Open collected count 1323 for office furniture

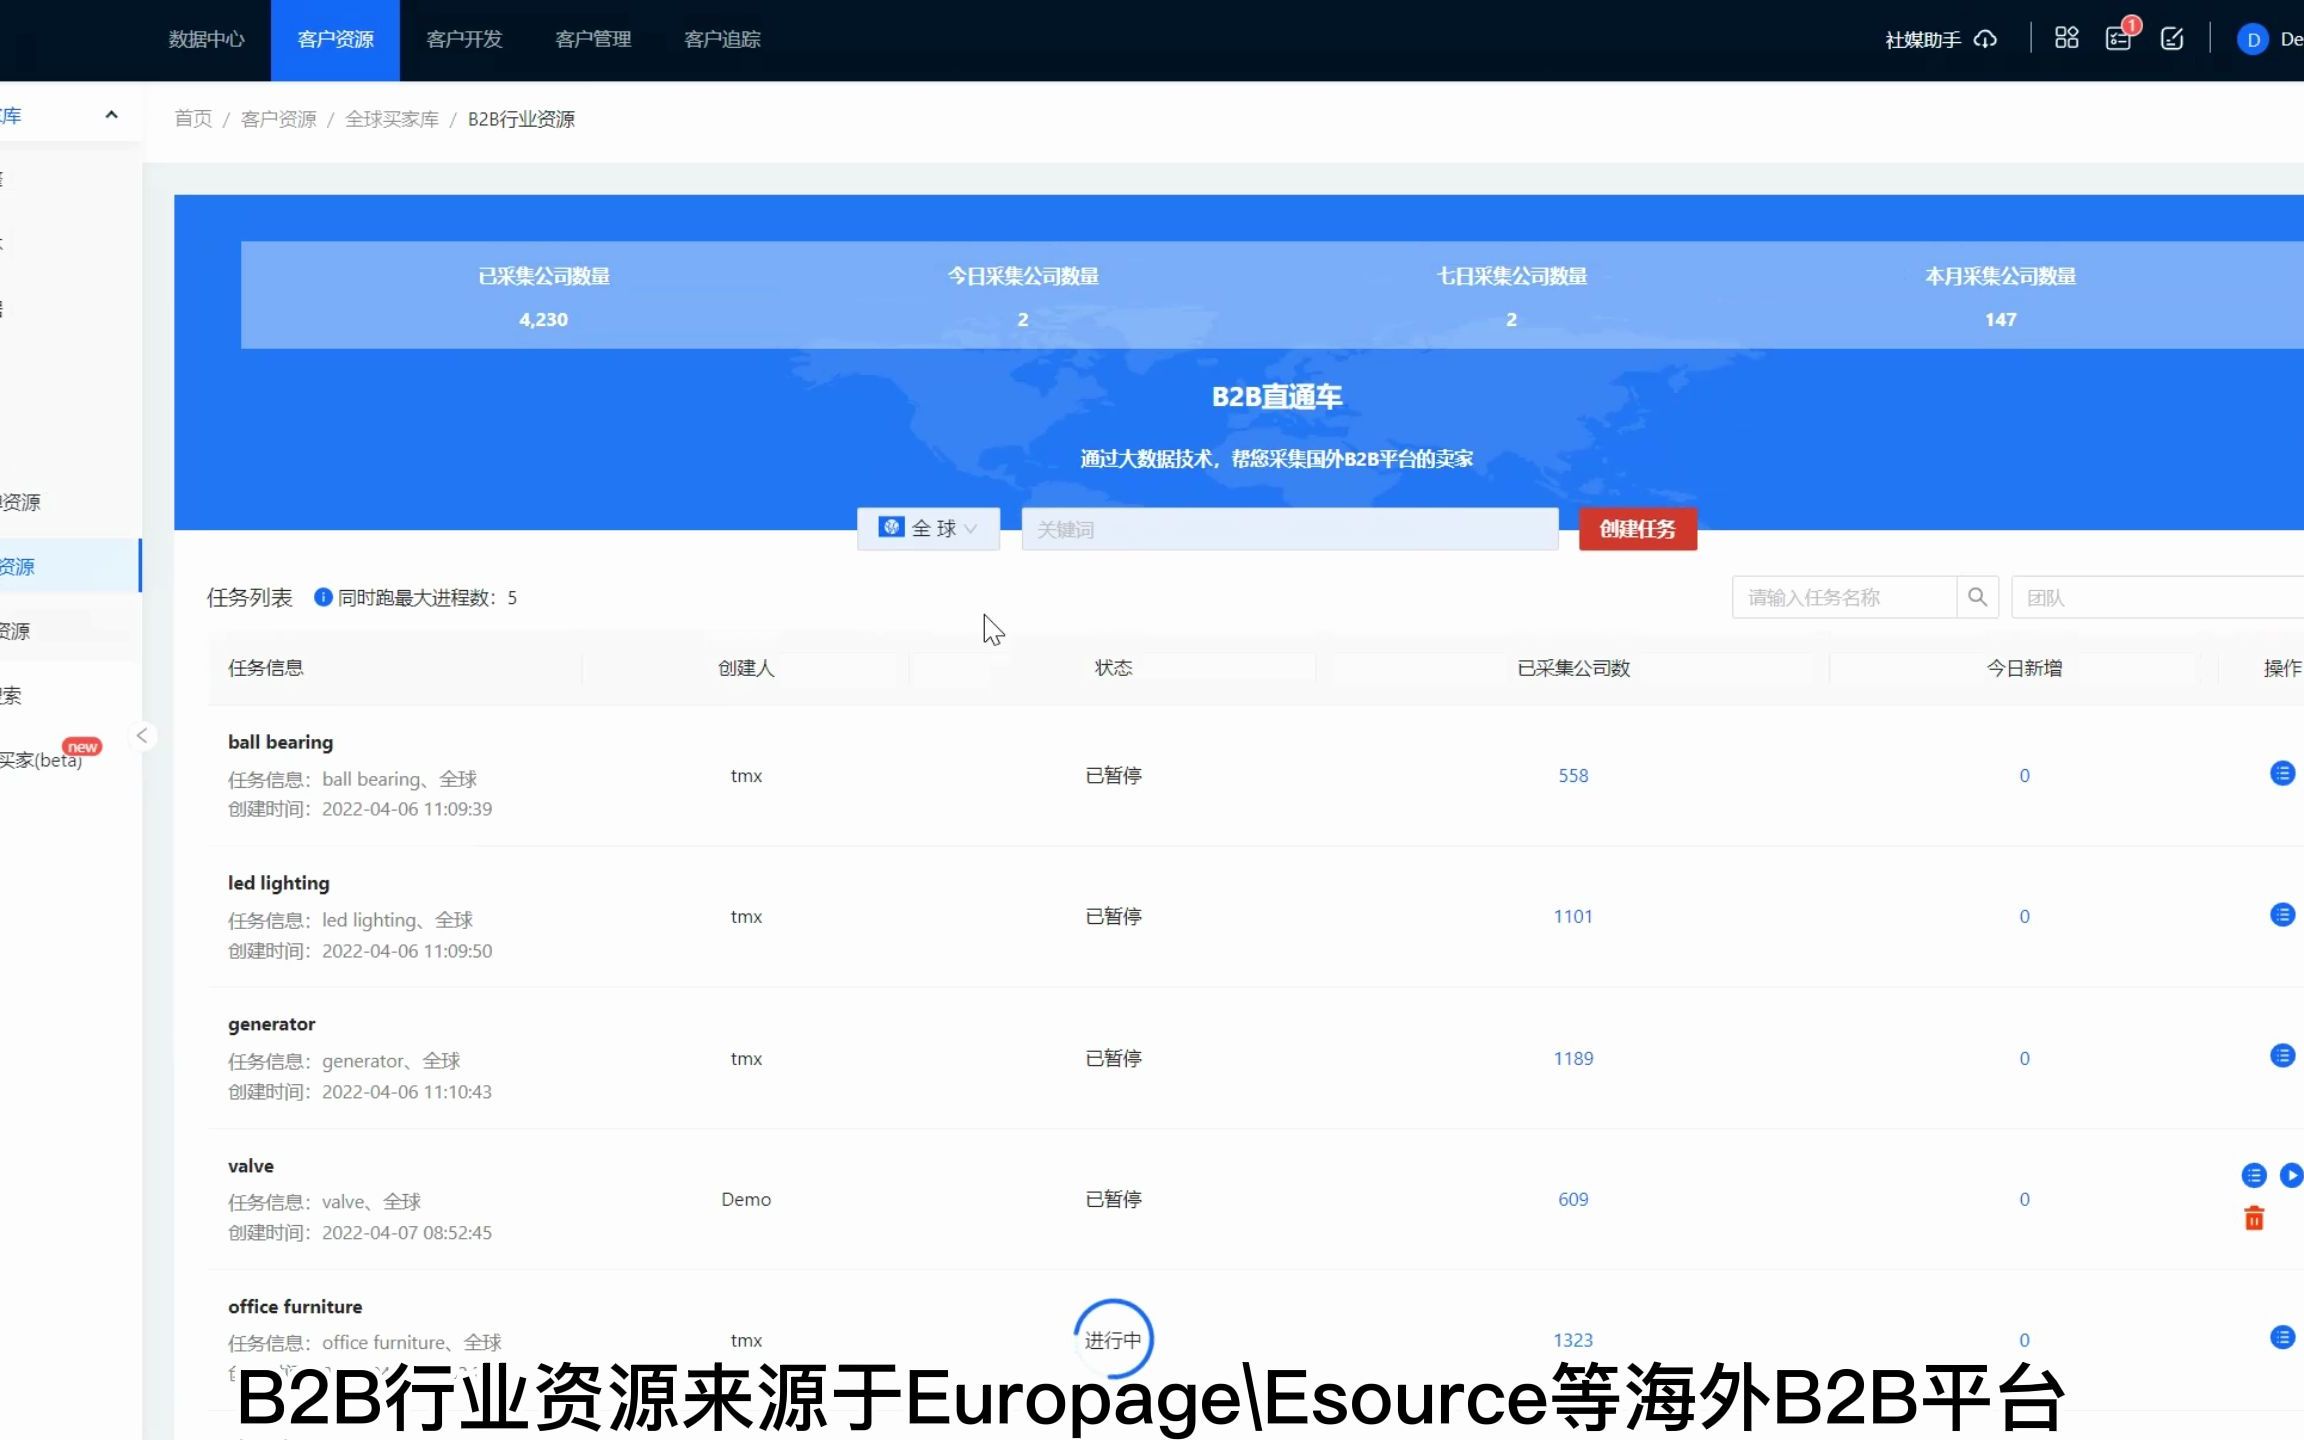pos(1573,1340)
